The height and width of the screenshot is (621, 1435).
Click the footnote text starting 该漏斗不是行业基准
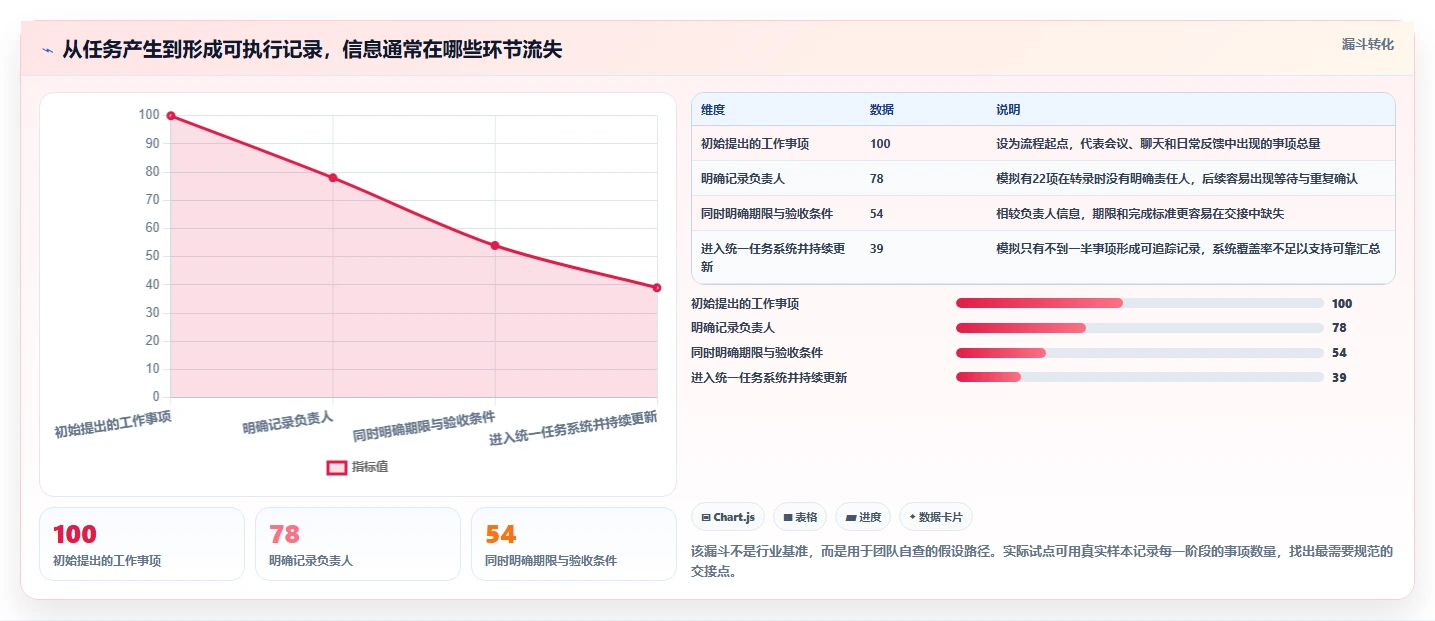point(1042,562)
